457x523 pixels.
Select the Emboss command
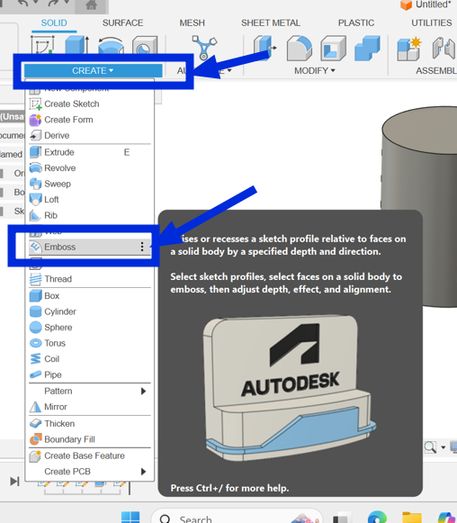89,247
